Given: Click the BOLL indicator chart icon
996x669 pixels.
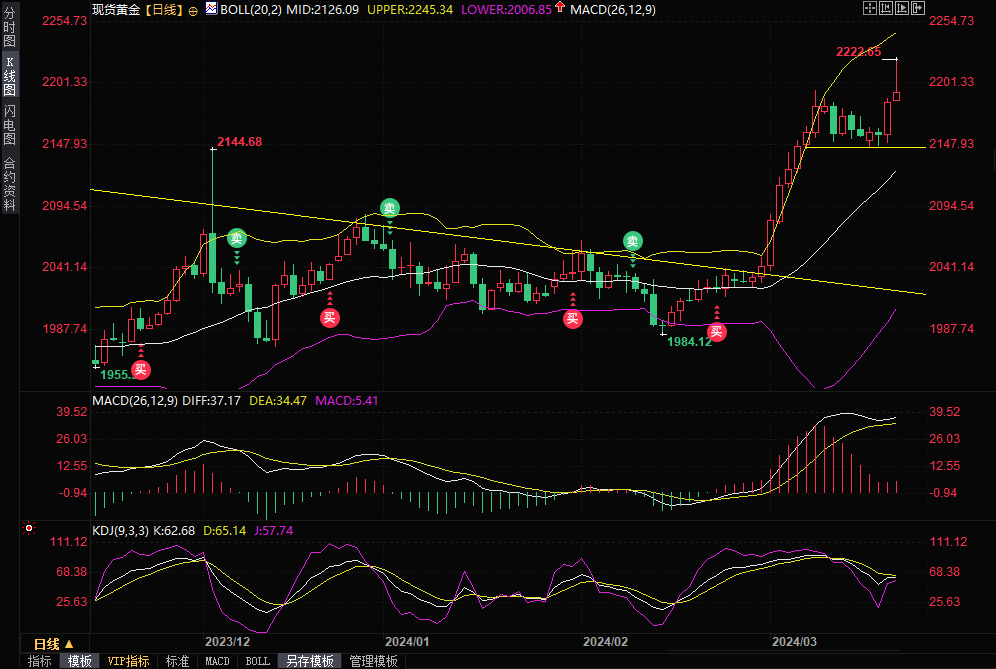Looking at the screenshot, I should pyautogui.click(x=210, y=9).
